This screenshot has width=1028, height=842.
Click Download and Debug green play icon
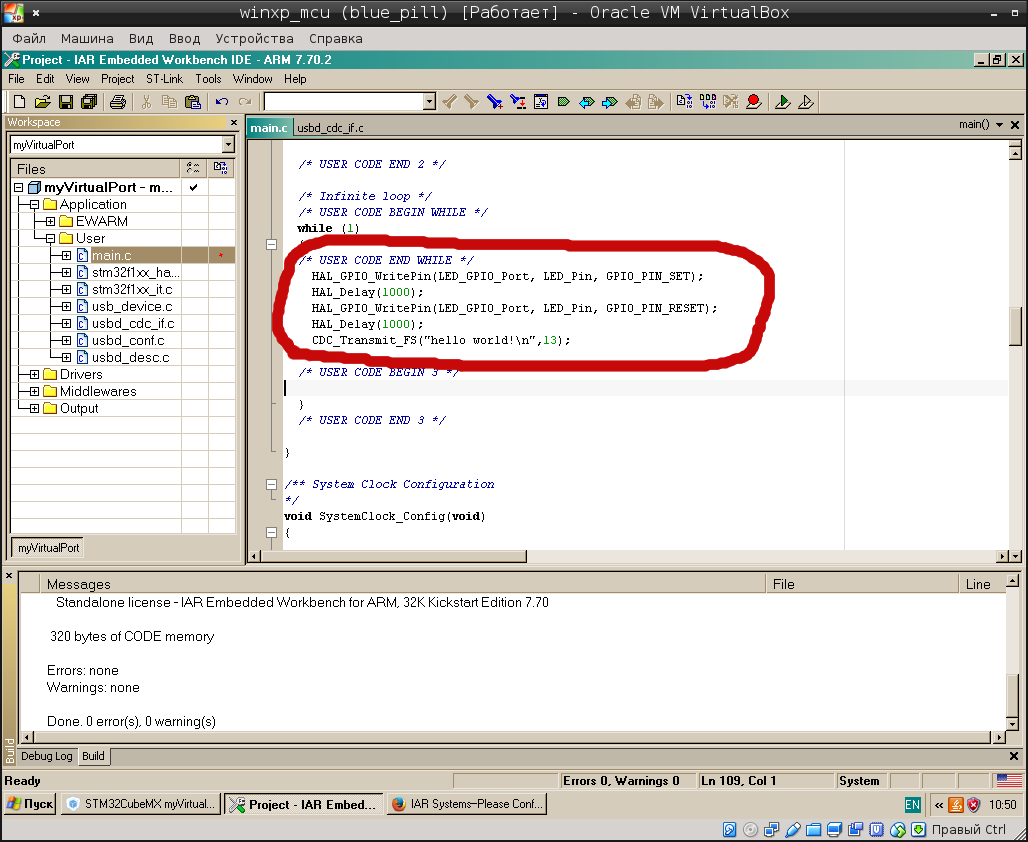782,102
